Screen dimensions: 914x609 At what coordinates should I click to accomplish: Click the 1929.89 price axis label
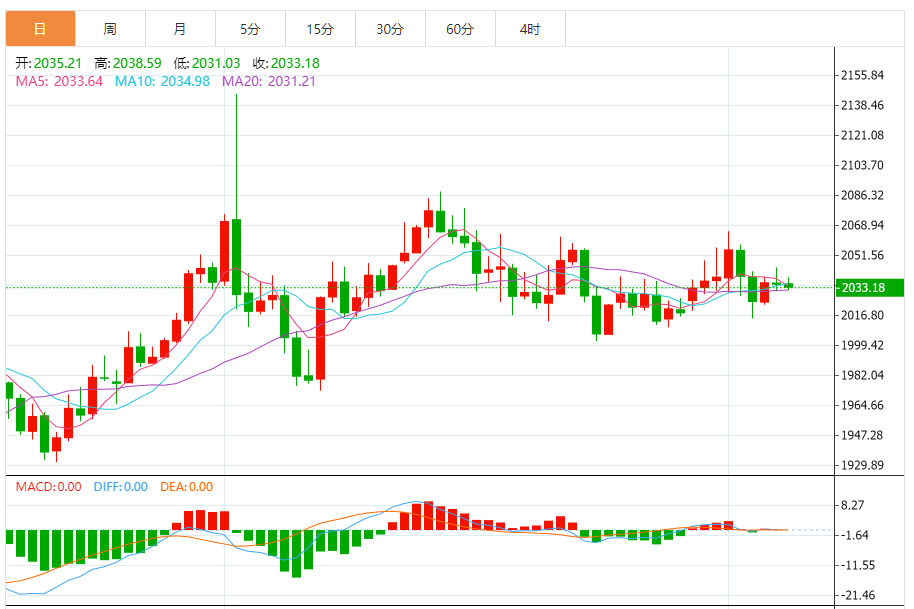[862, 466]
